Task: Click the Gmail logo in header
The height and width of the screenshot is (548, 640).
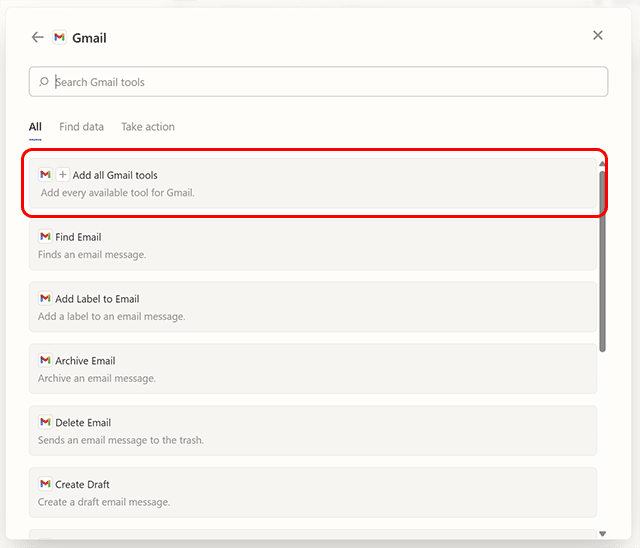Action: pos(60,37)
